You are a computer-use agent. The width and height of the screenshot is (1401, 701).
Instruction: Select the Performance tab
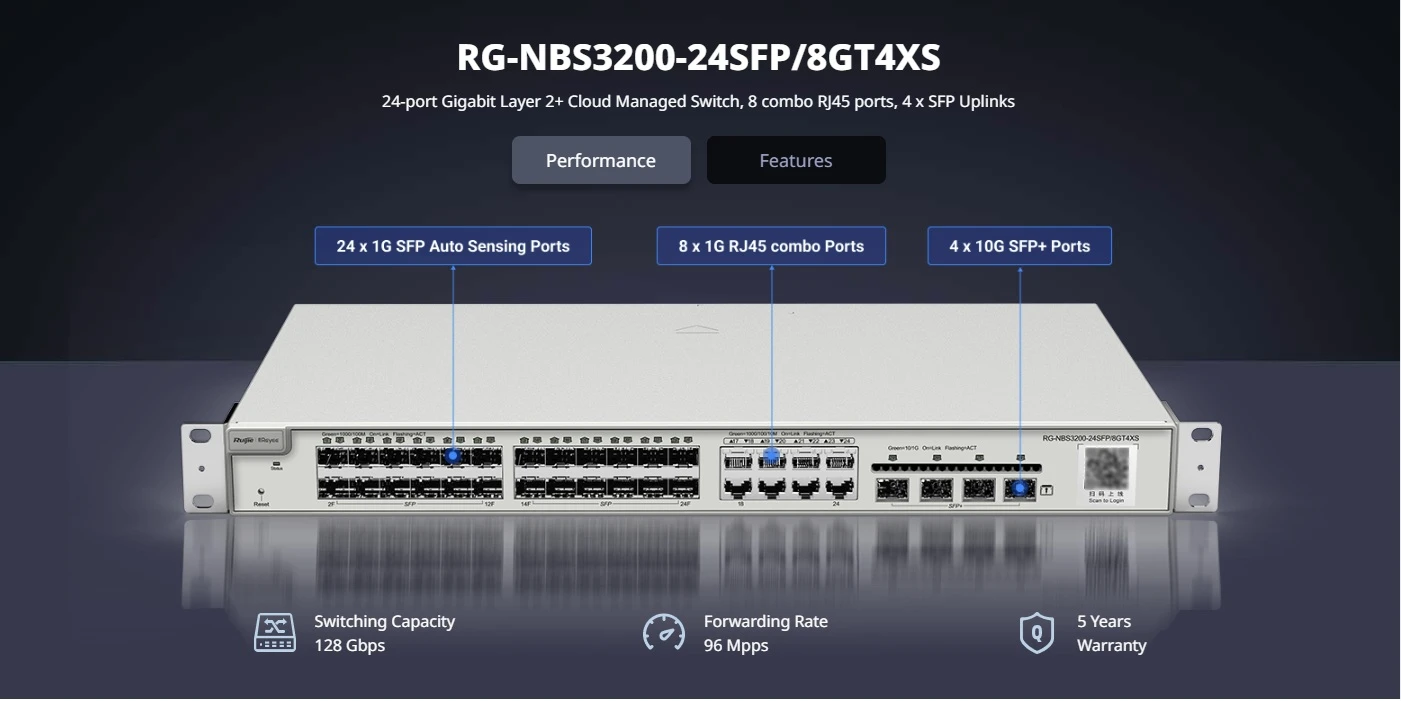tap(601, 160)
